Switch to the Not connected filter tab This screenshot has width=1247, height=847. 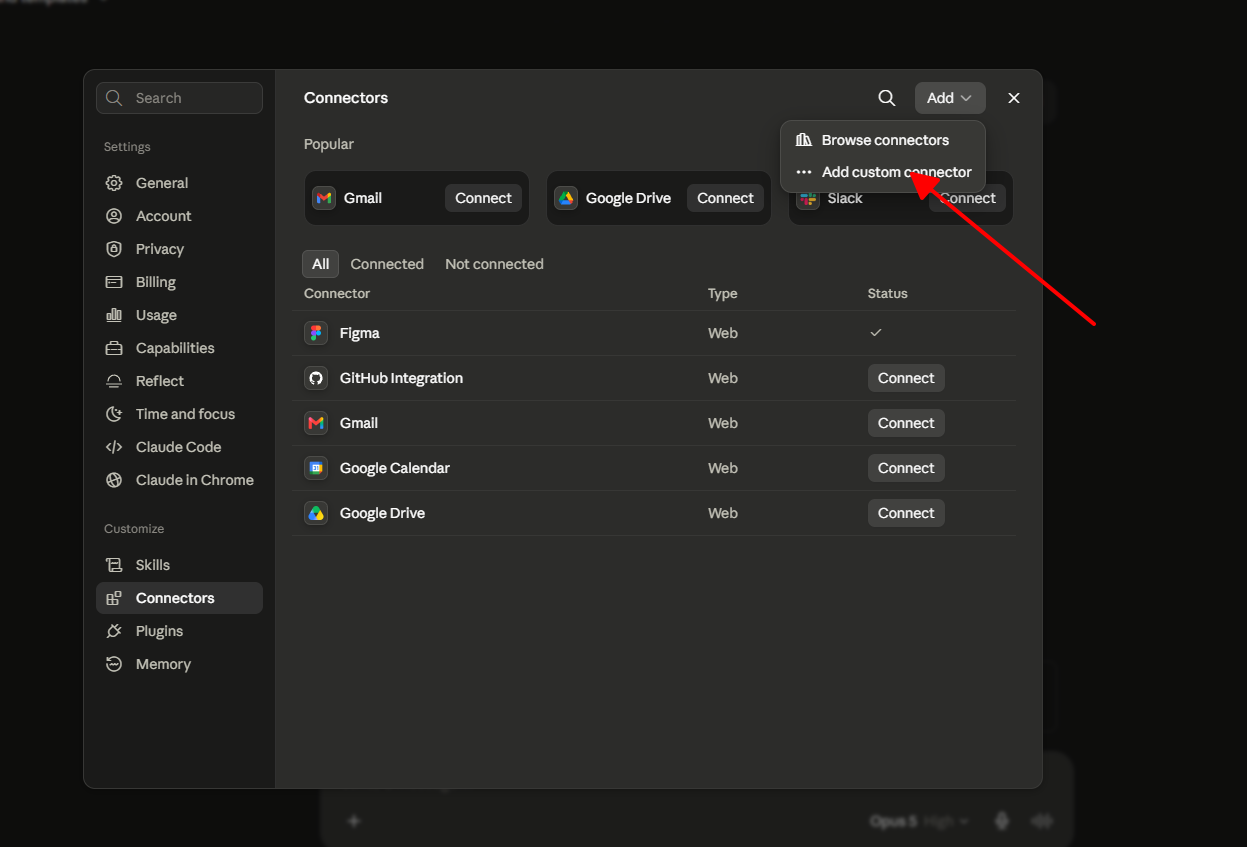click(494, 264)
